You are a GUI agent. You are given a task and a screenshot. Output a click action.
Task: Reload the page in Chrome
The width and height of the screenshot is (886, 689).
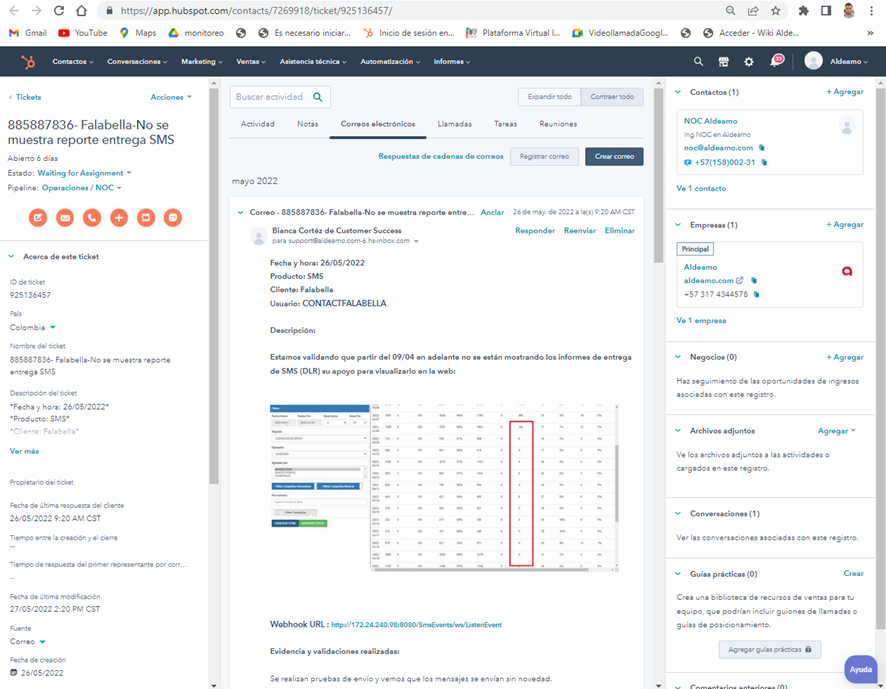59,11
